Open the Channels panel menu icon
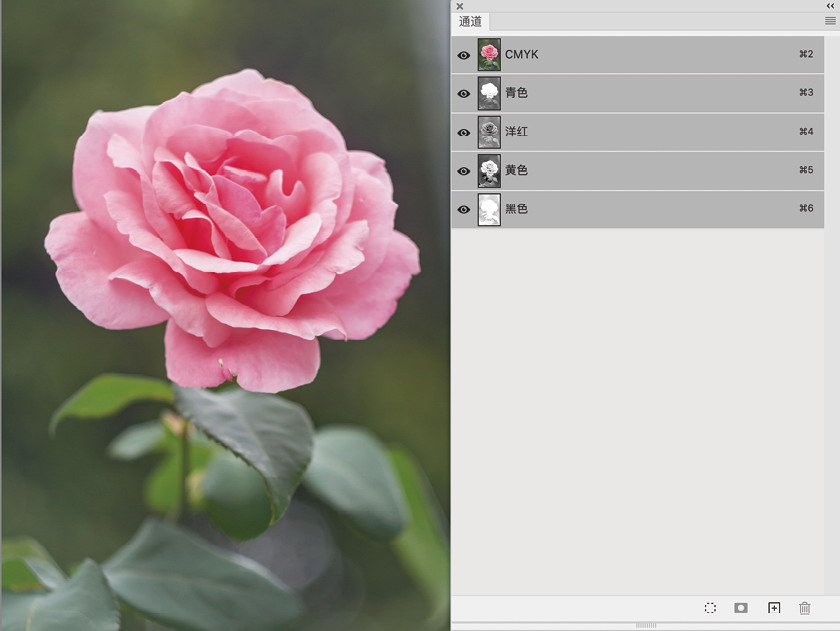Screen dimensions: 840x631 click(x=830, y=21)
